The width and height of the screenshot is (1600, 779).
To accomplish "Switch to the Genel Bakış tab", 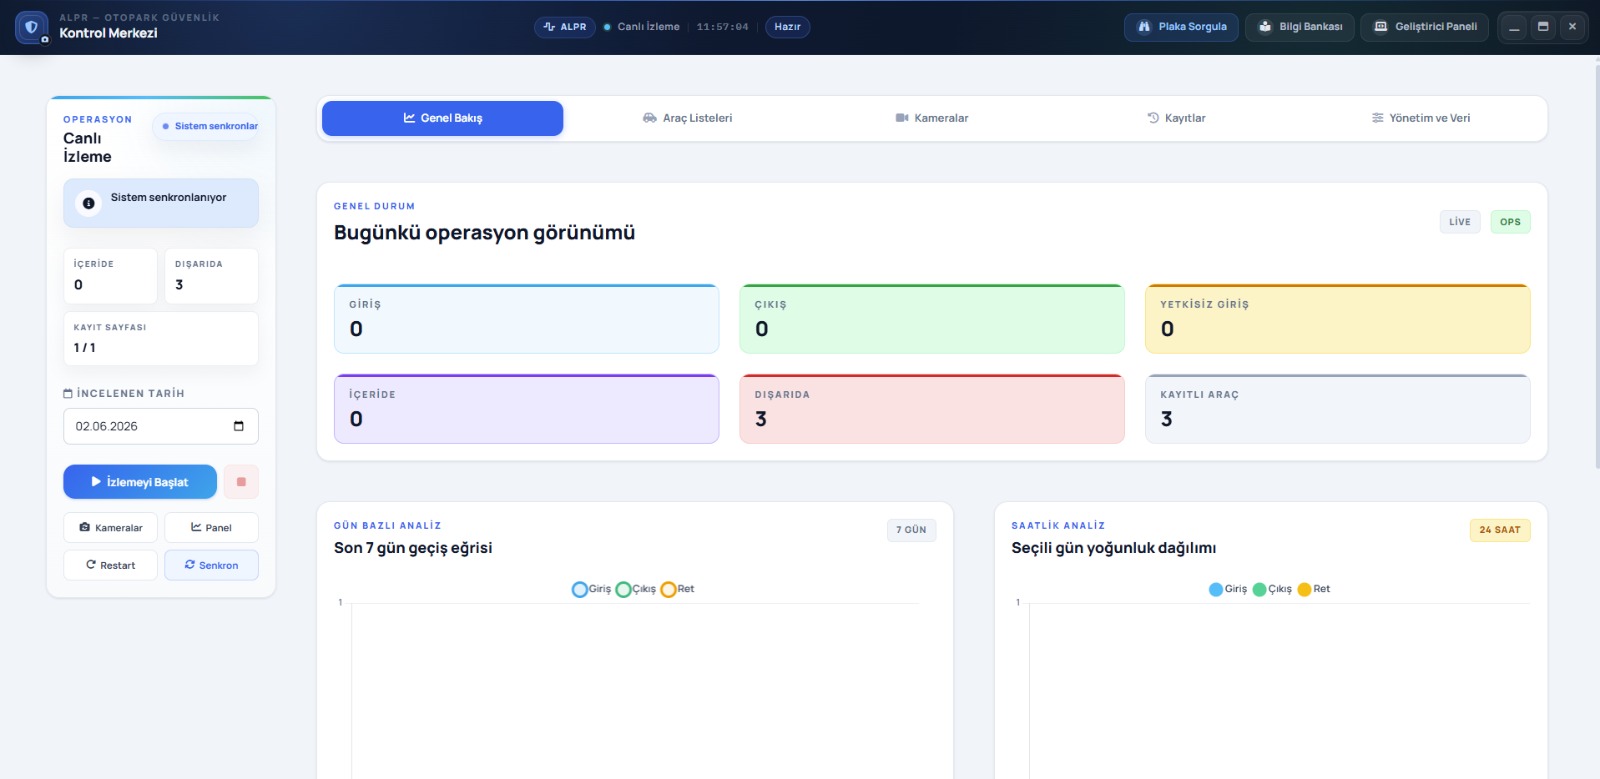I will coord(442,118).
